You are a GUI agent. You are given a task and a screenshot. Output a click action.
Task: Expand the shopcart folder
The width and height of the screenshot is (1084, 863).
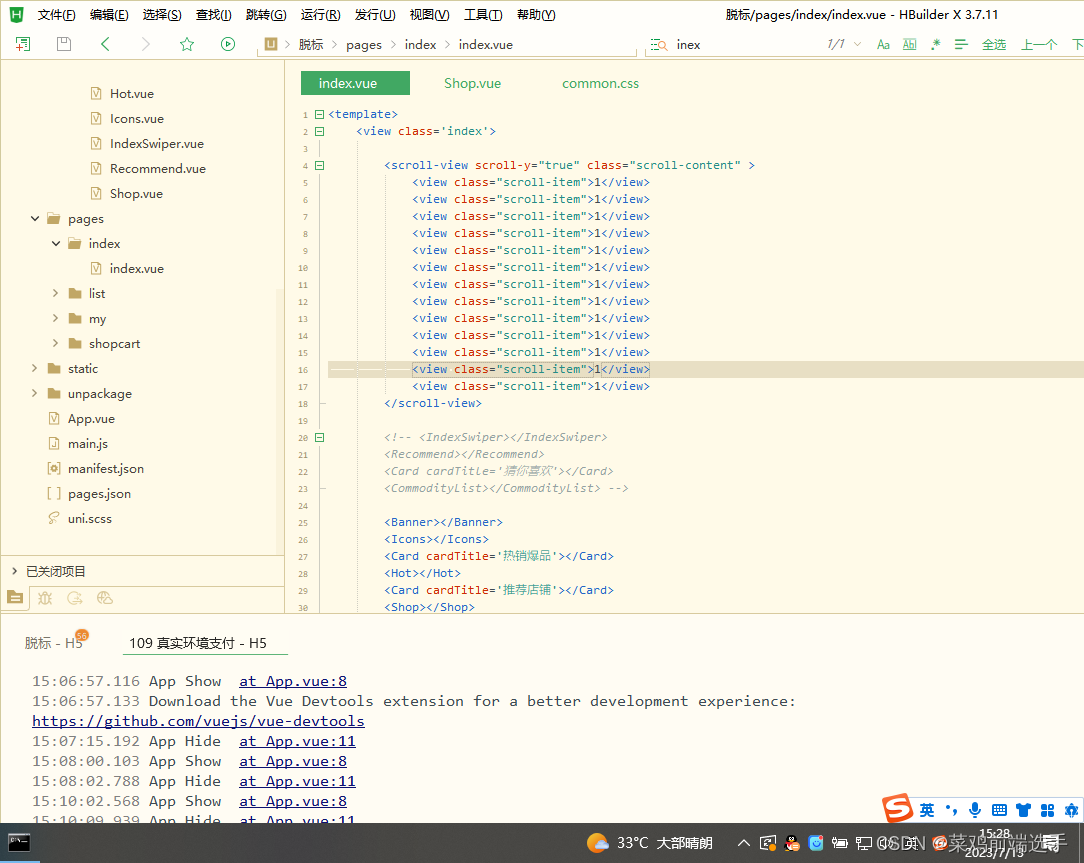[x=57, y=343]
